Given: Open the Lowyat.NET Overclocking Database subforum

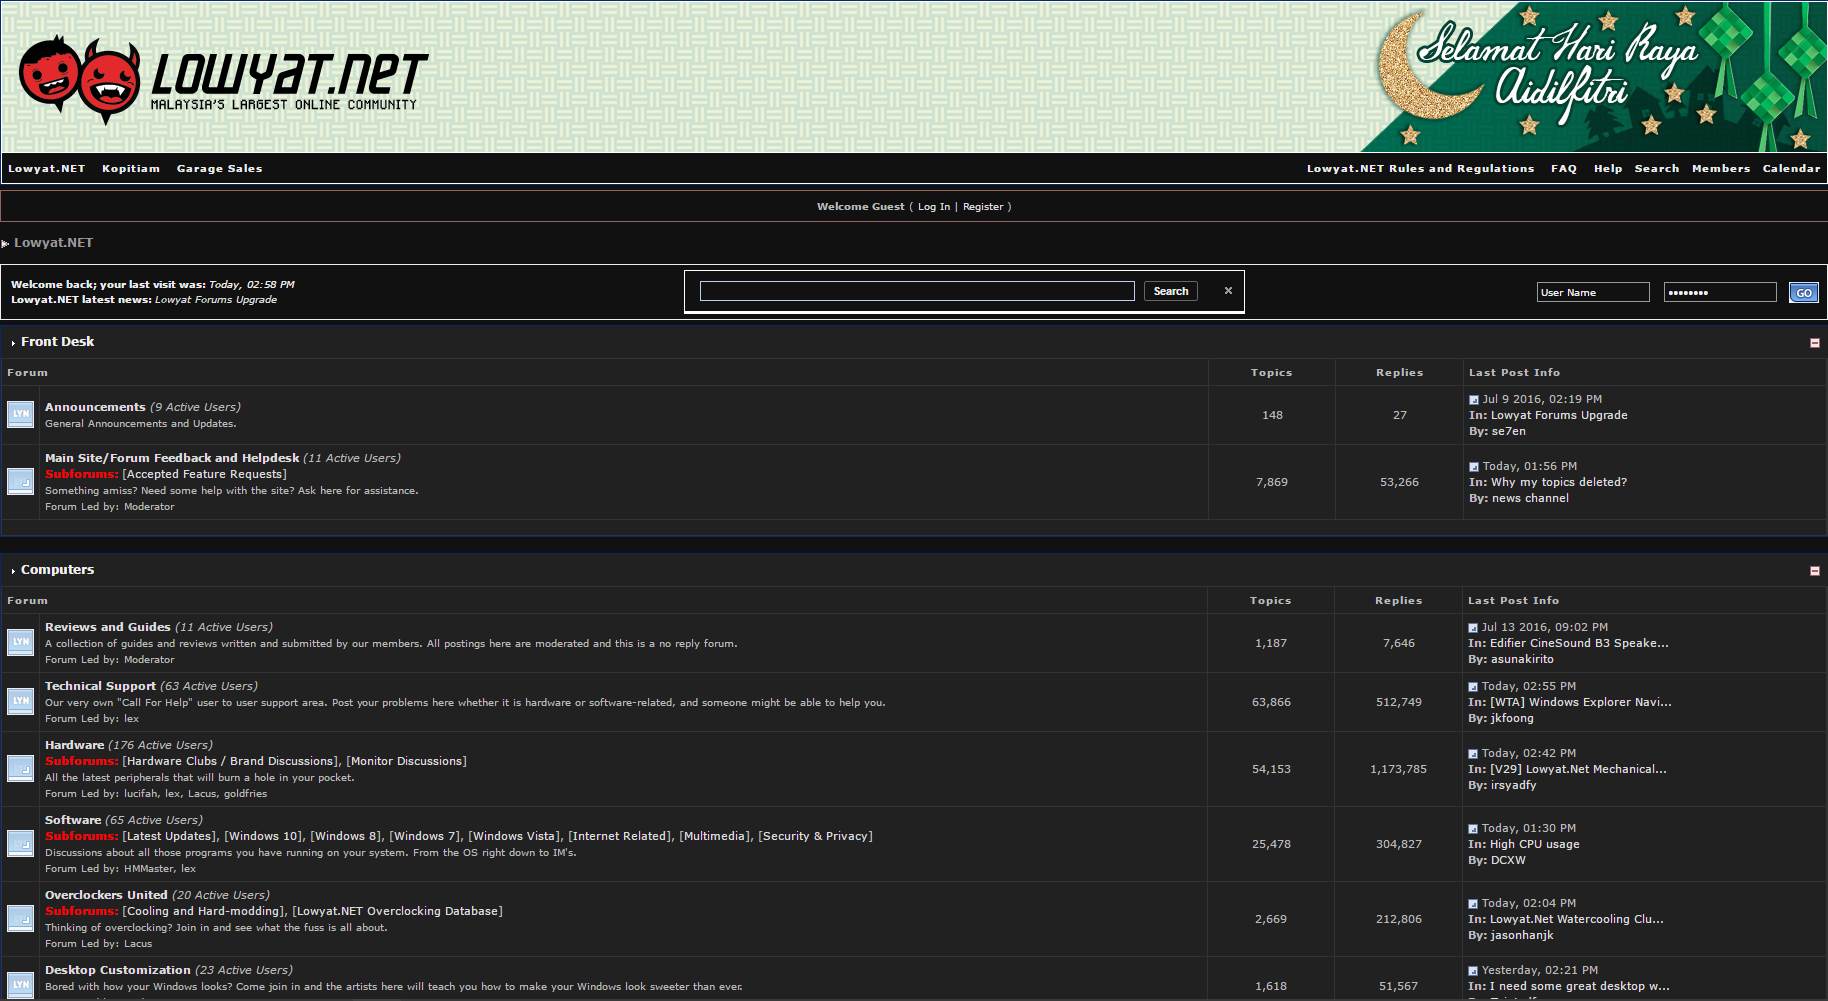Looking at the screenshot, I should tap(397, 911).
